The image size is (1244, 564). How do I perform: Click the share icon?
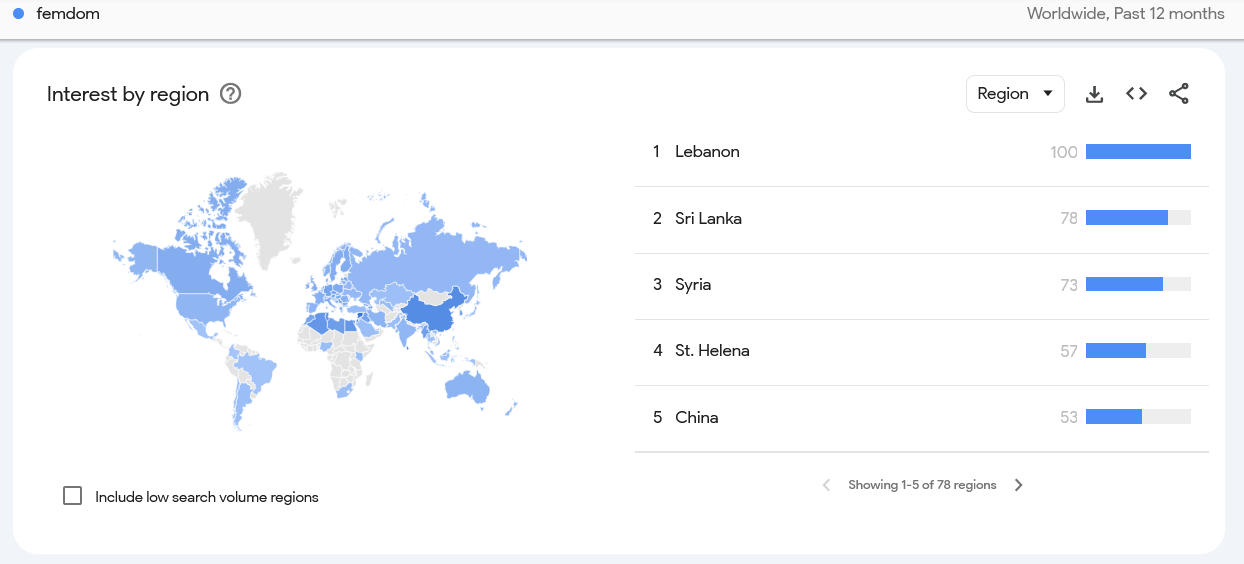pyautogui.click(x=1179, y=94)
